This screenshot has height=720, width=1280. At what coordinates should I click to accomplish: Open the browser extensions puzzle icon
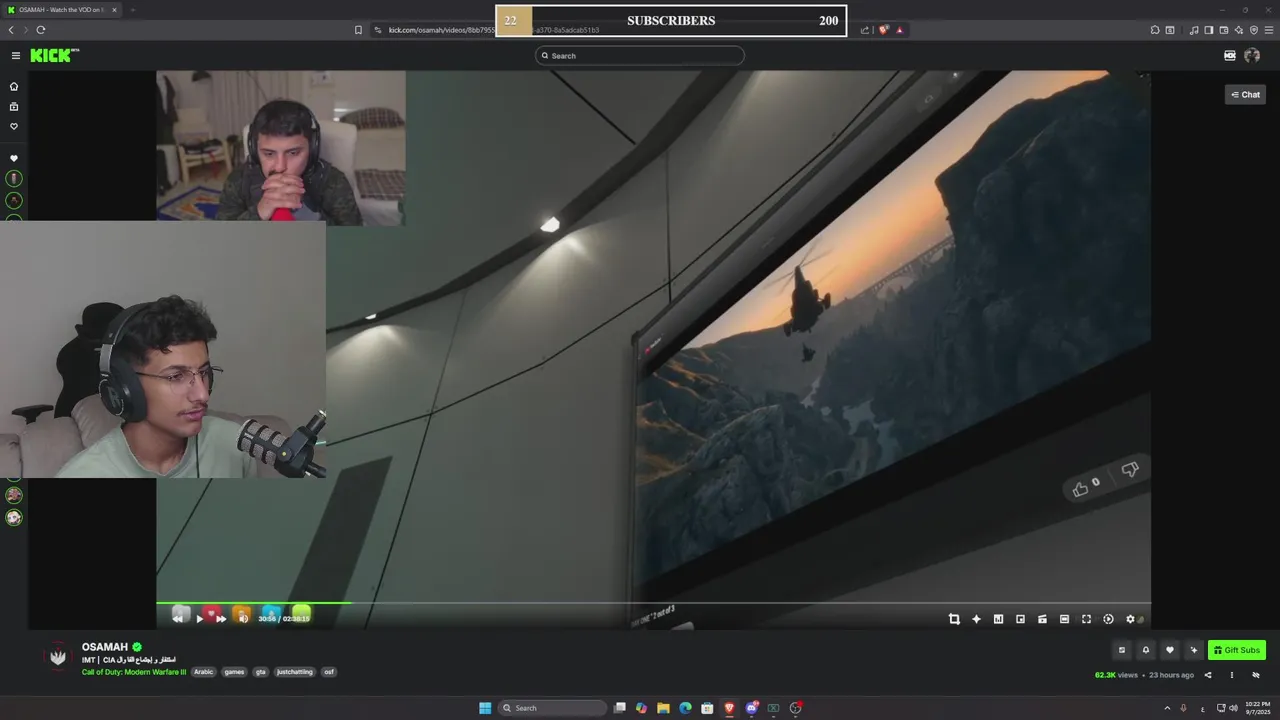point(1155,30)
